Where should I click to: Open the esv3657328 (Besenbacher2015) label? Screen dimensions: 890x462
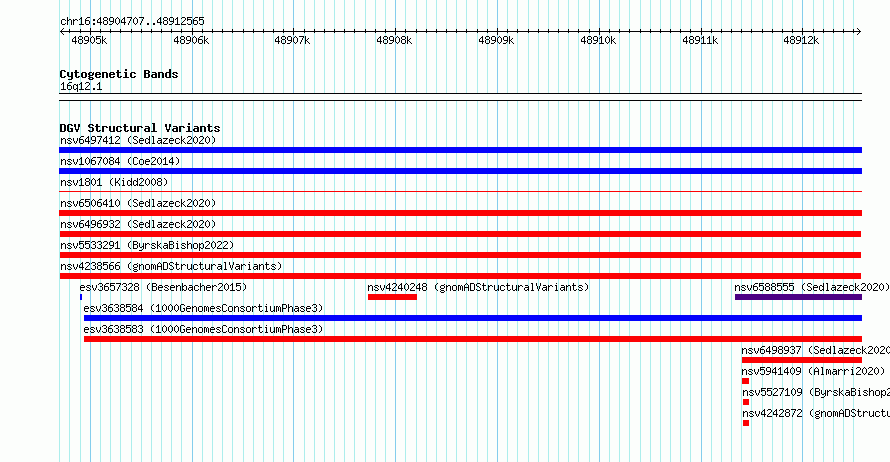(163, 287)
